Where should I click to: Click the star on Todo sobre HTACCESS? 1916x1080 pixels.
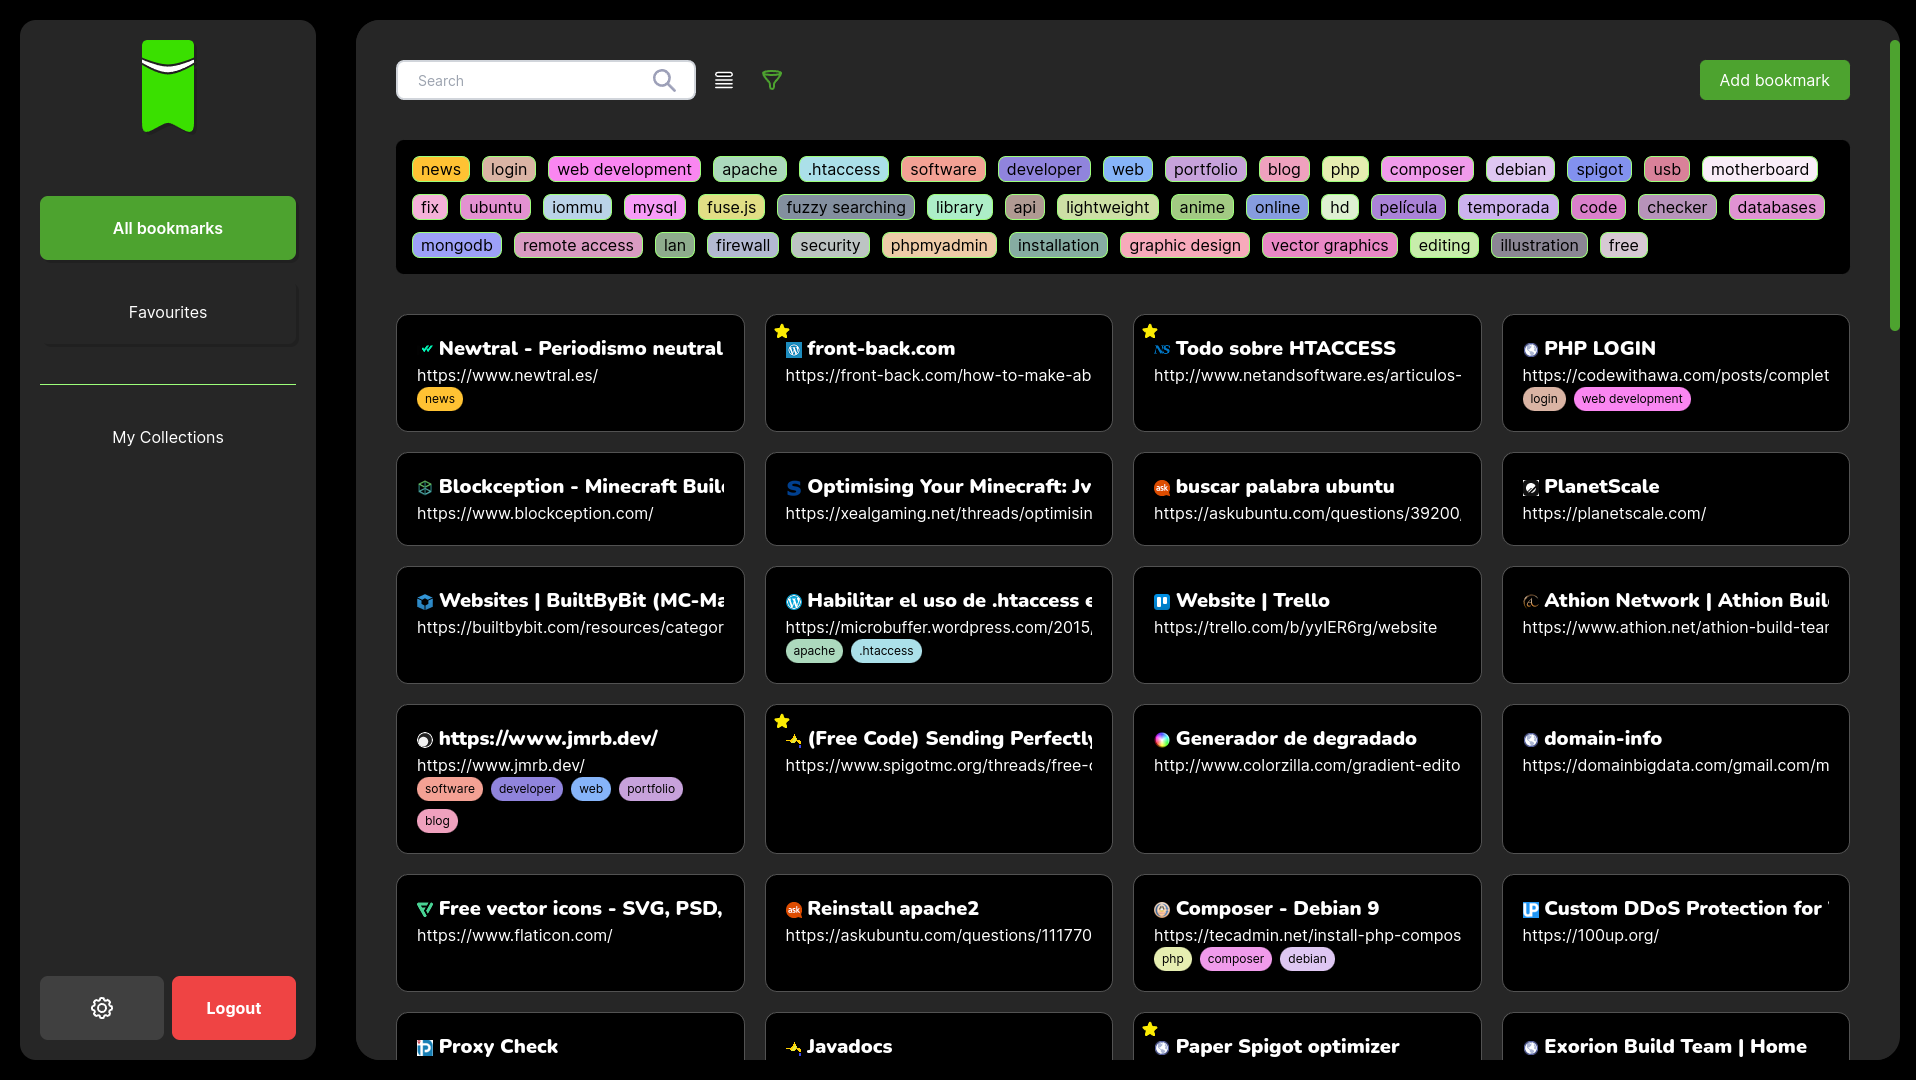(x=1150, y=331)
